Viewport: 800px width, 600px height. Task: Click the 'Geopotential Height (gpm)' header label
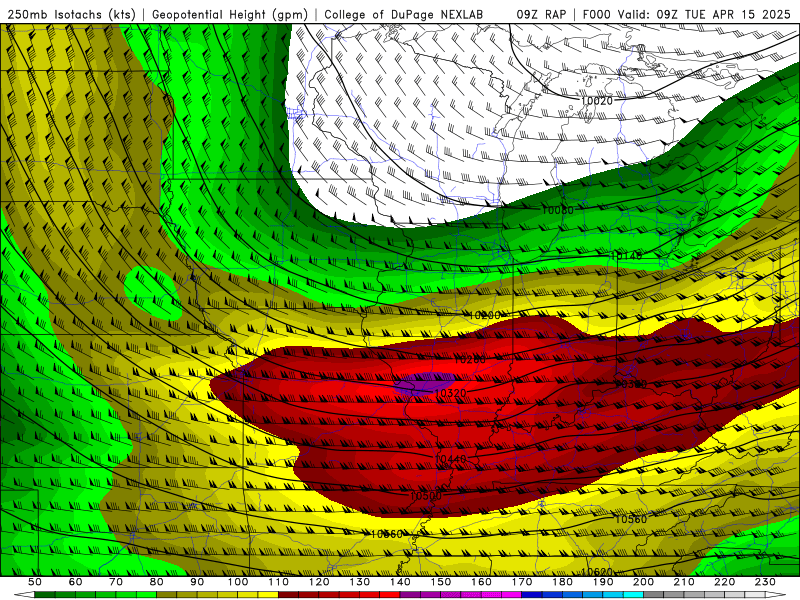pos(230,15)
